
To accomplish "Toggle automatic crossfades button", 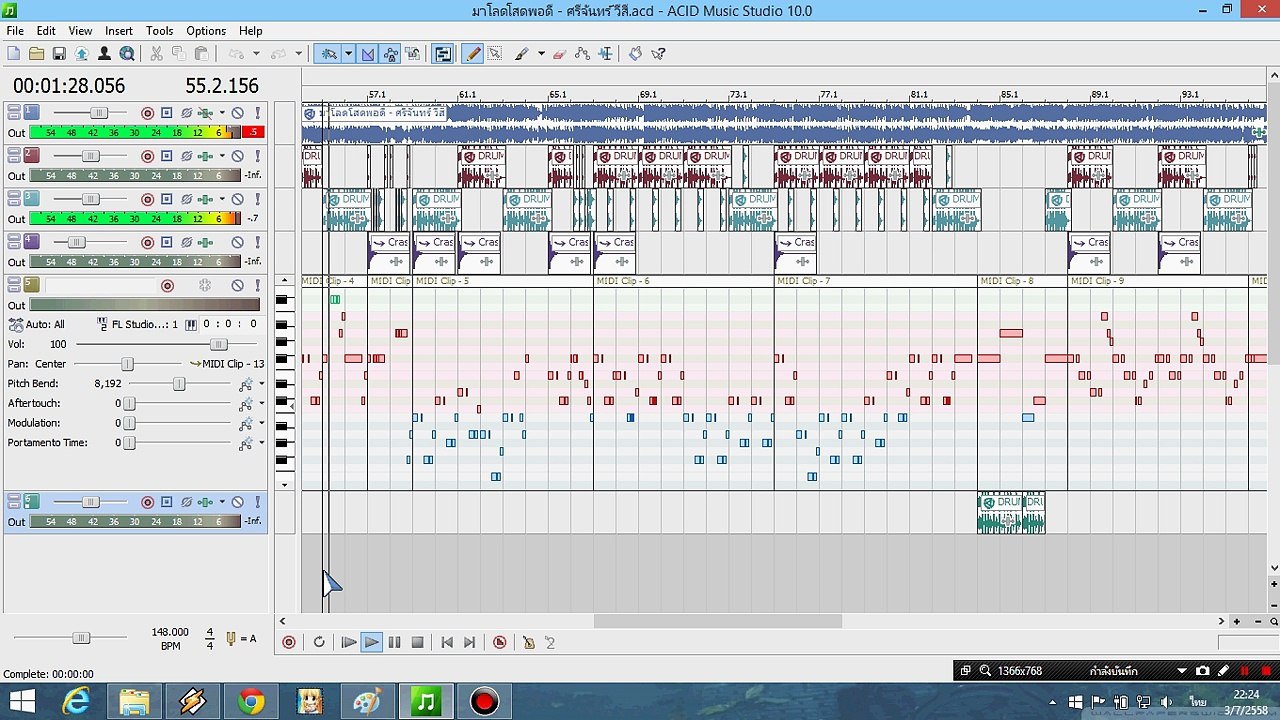I will click(x=367, y=54).
